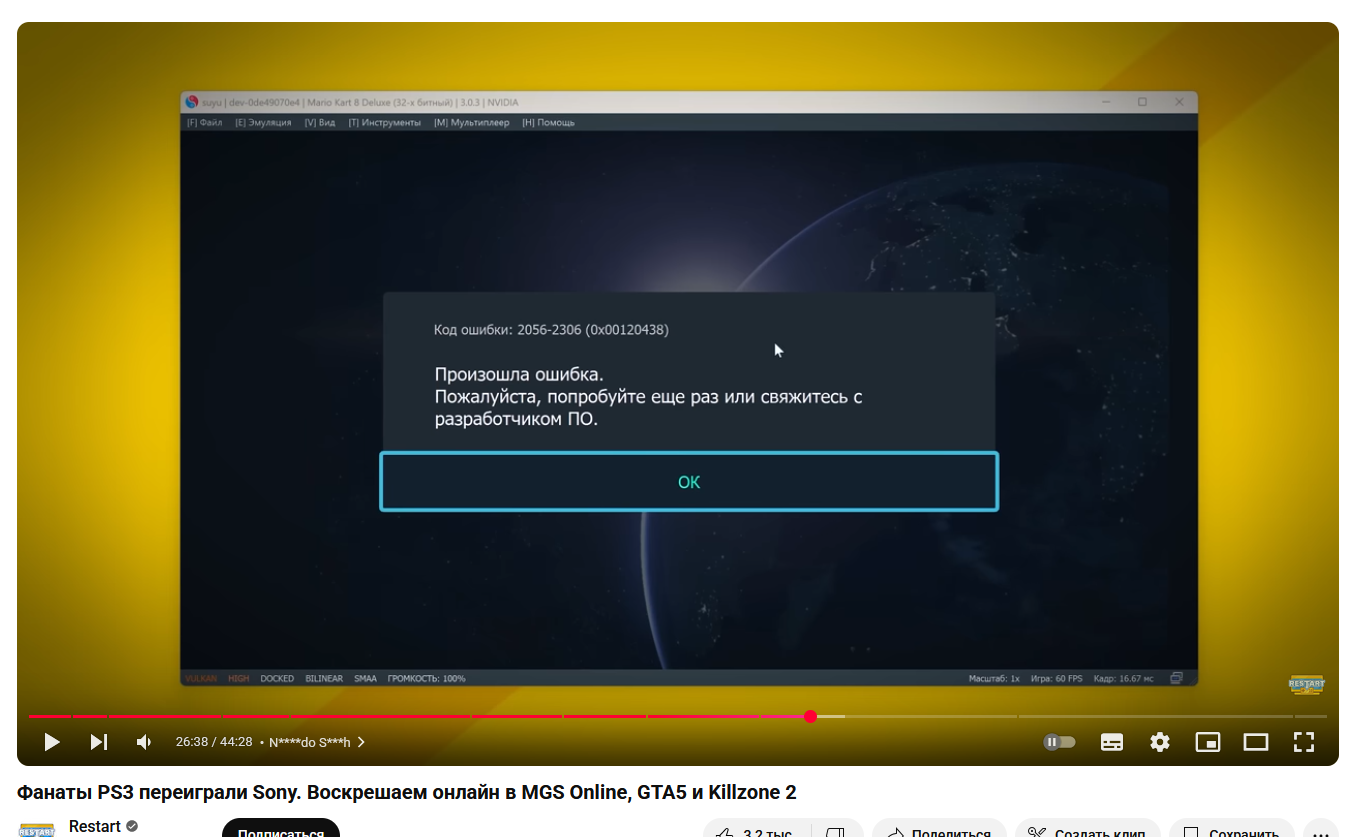Go fullscreen
1352x837 pixels.
[1303, 742]
